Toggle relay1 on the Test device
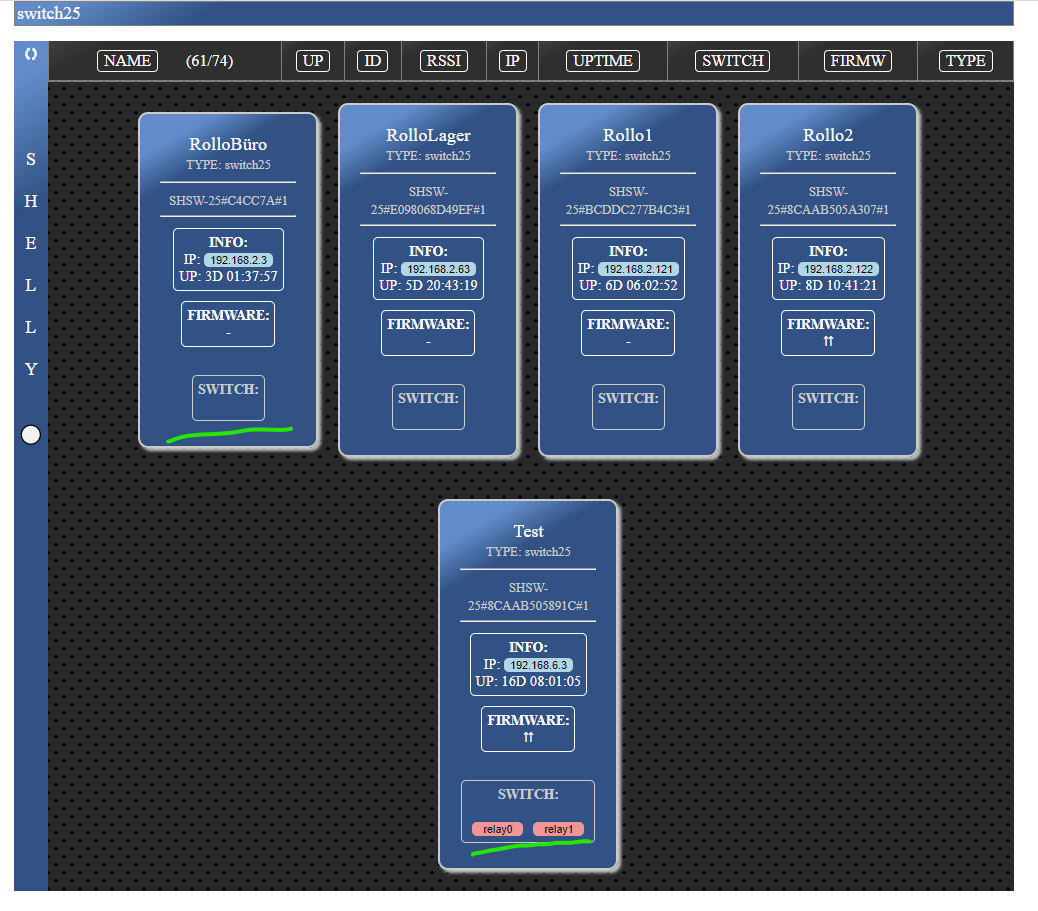 pyautogui.click(x=558, y=829)
